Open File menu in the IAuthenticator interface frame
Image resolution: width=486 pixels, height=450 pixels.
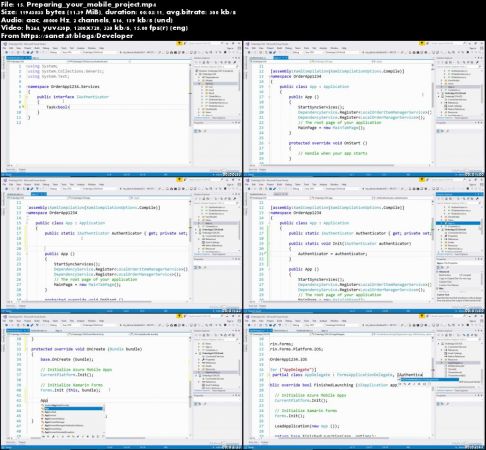[x=5, y=48]
